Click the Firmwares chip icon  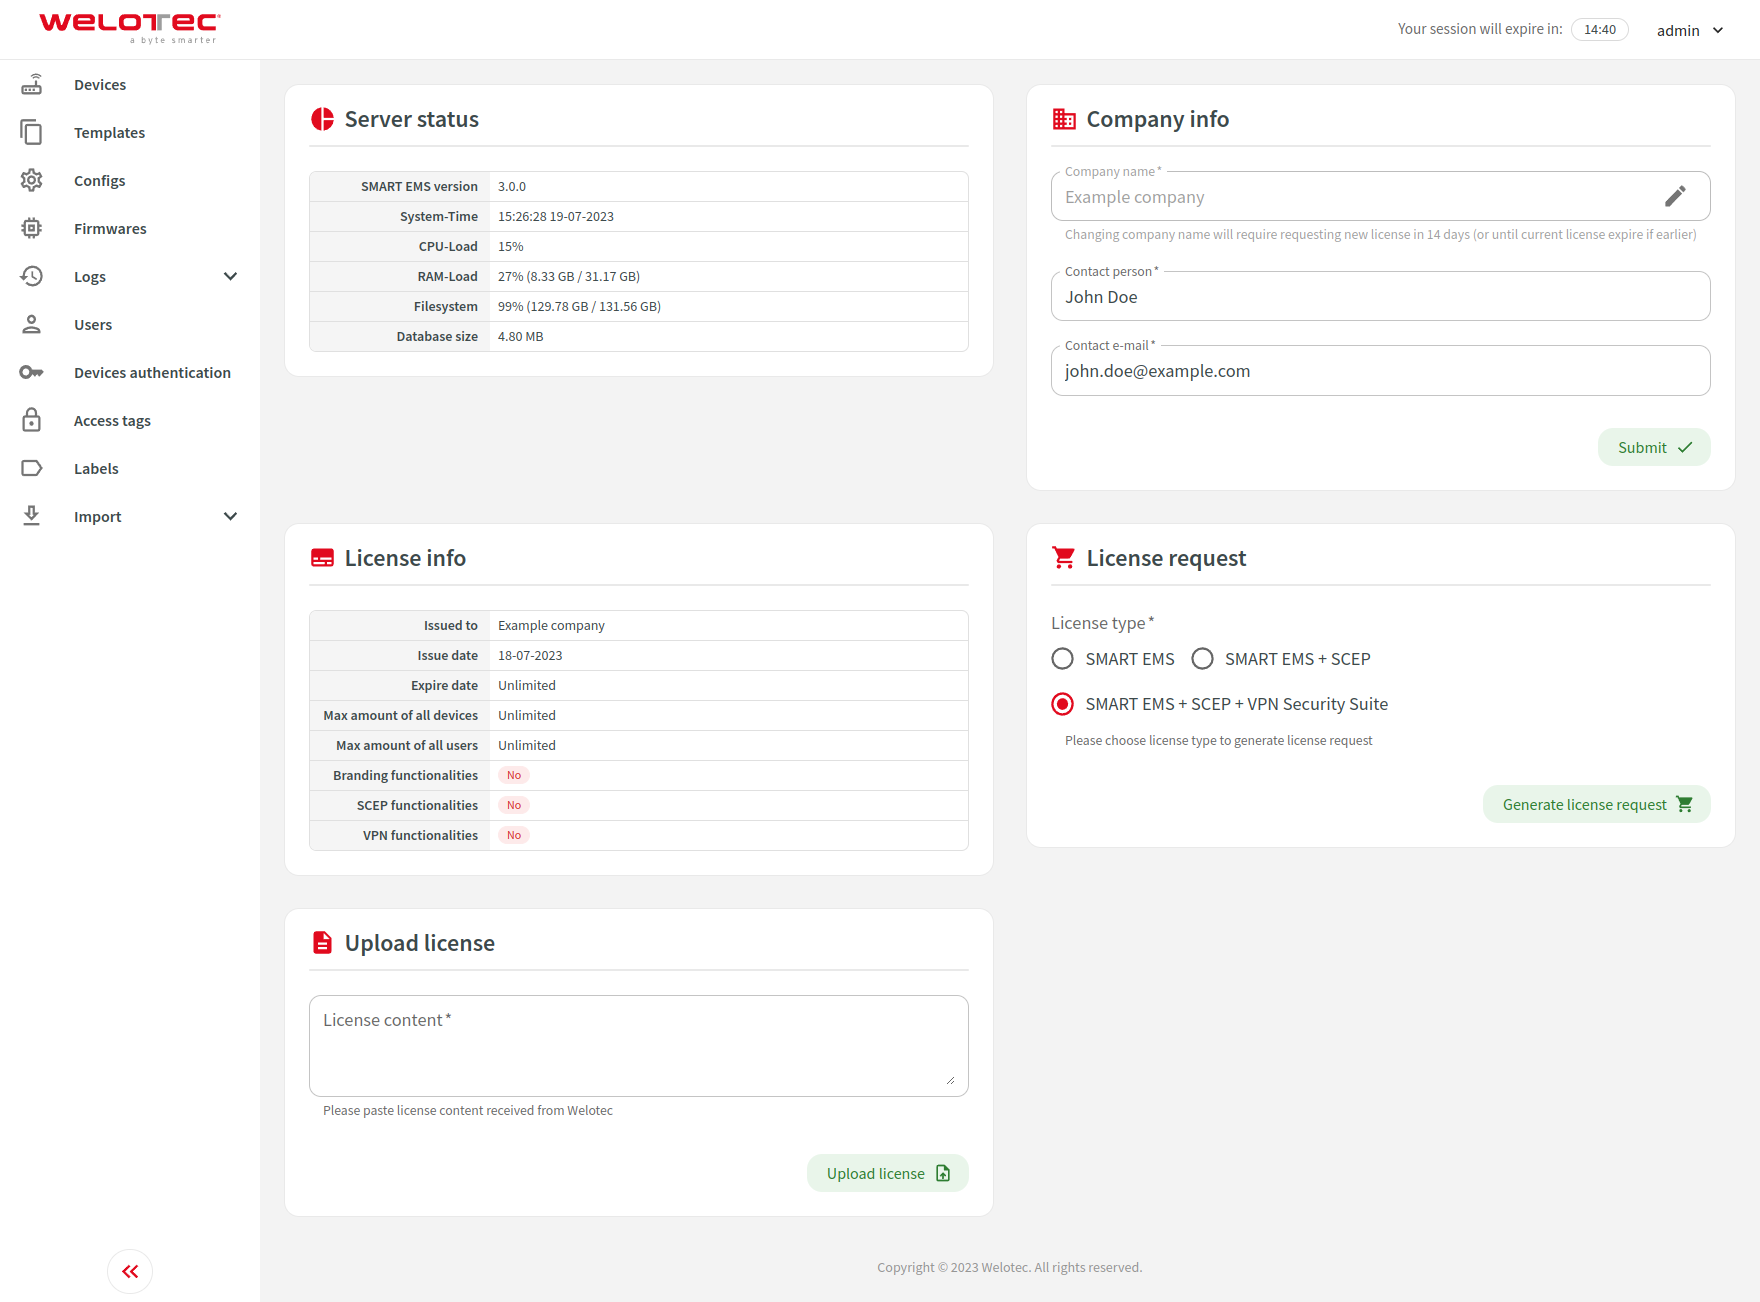[32, 229]
